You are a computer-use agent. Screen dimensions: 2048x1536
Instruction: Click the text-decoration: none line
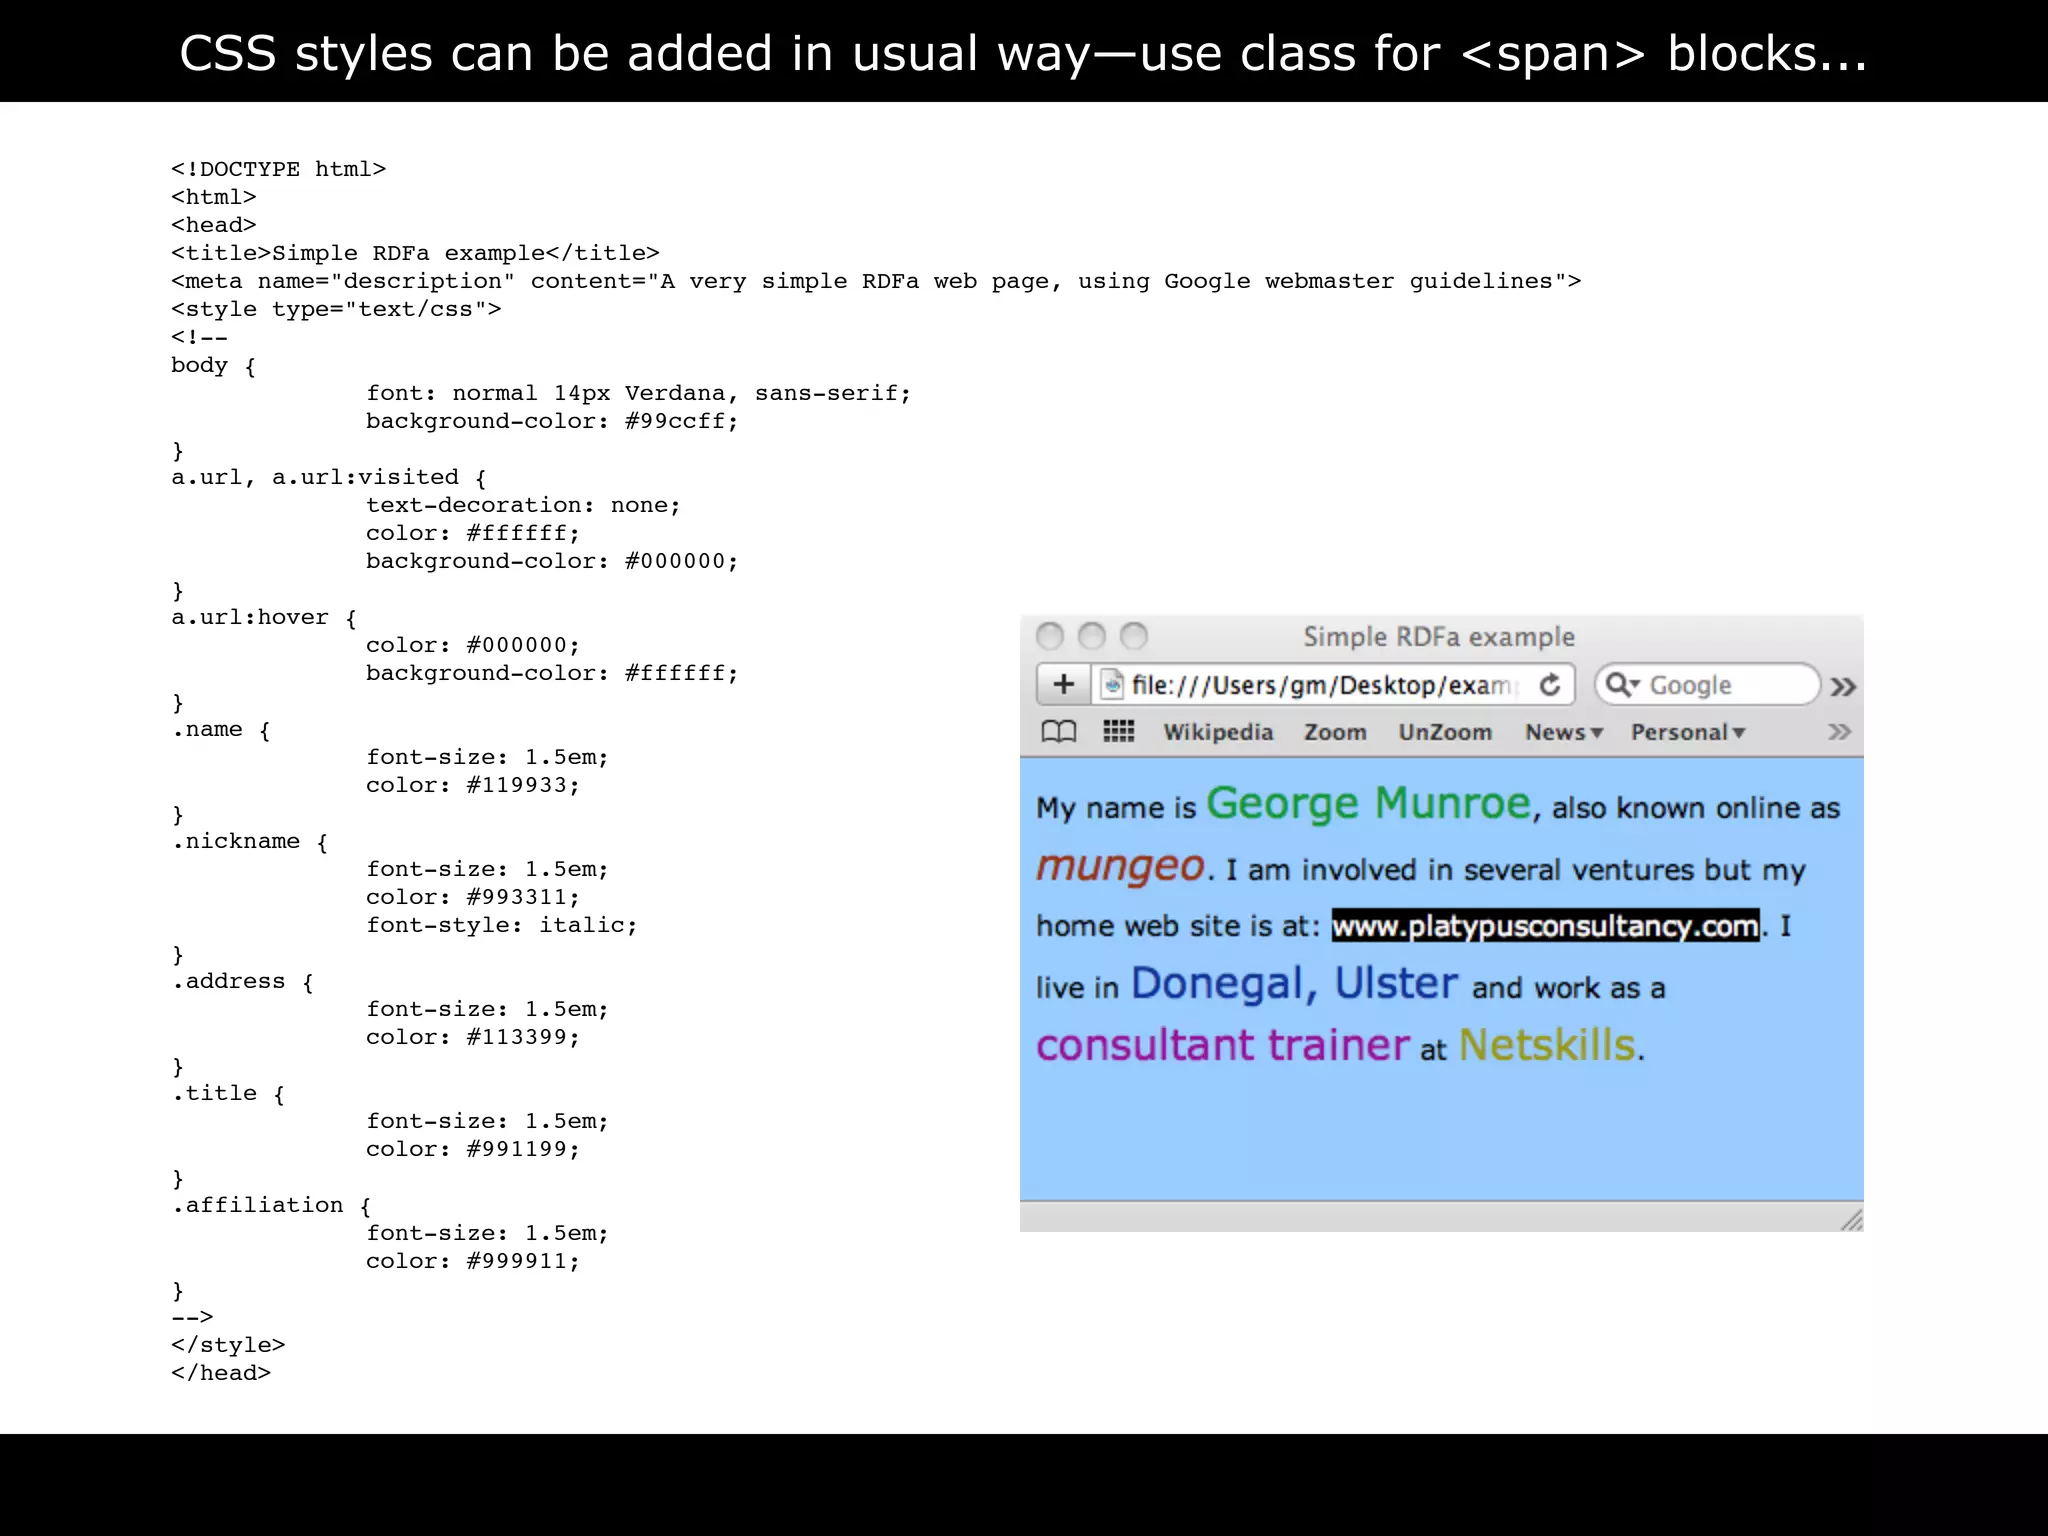click(x=523, y=505)
